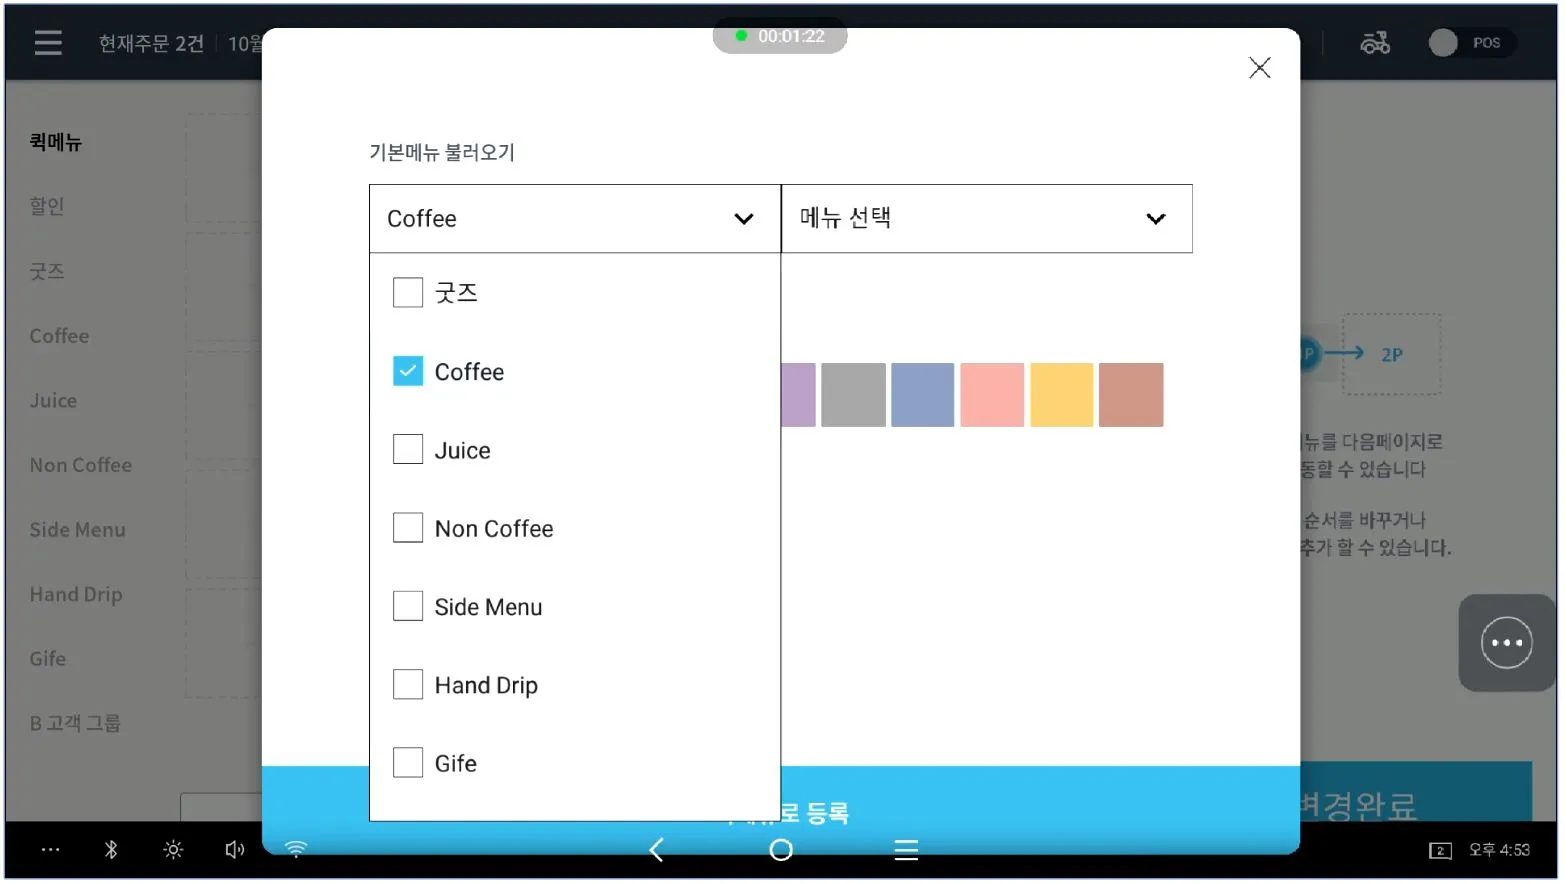Select Coffee in the left sidebar

click(59, 336)
